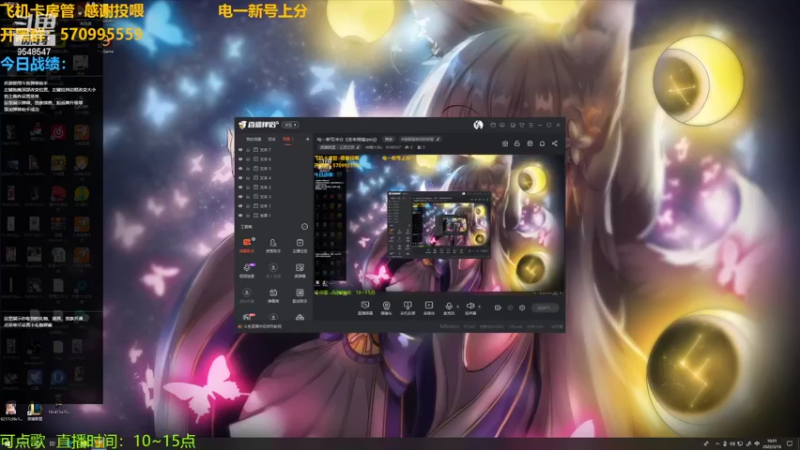Click the microphone icon in bottom toolbar
This screenshot has width=800, height=450.
click(x=449, y=307)
